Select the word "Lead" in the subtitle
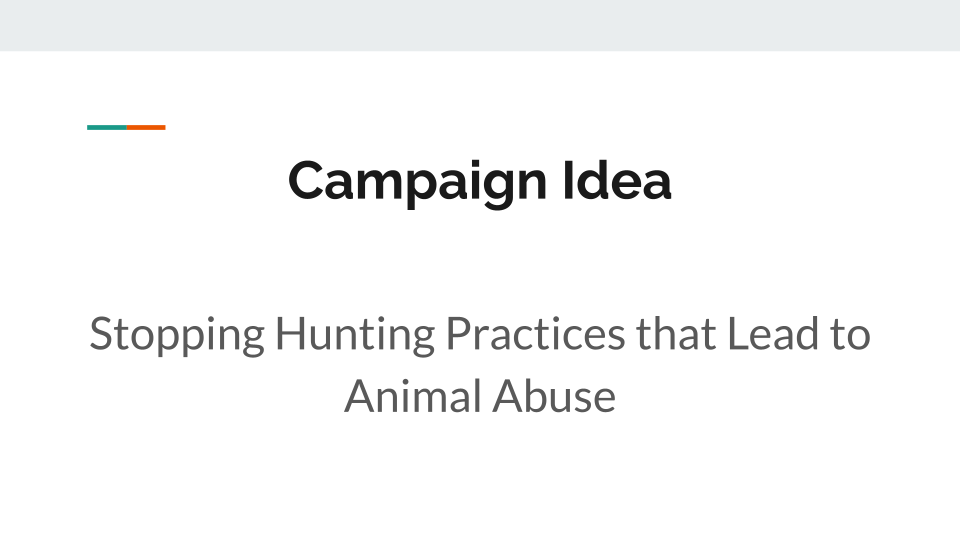 coord(773,334)
